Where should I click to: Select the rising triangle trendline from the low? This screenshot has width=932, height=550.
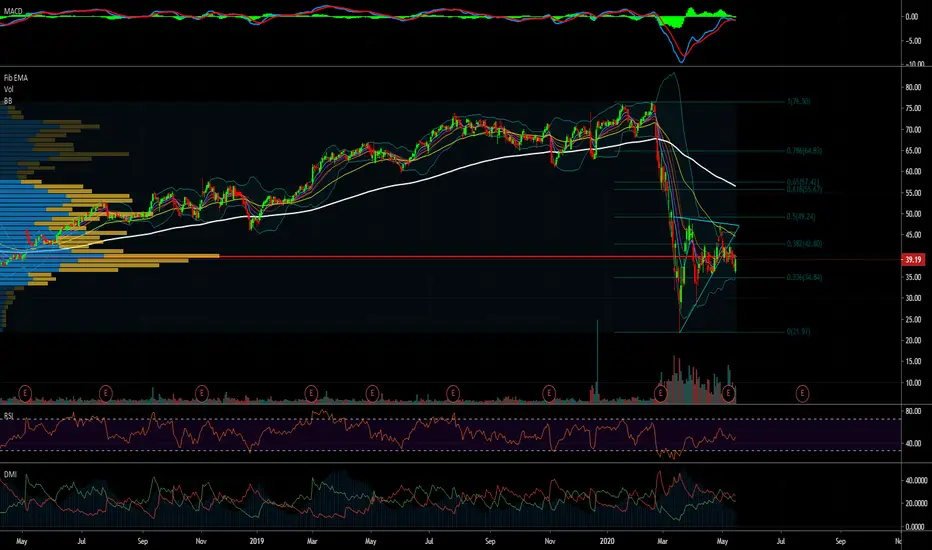tap(709, 279)
